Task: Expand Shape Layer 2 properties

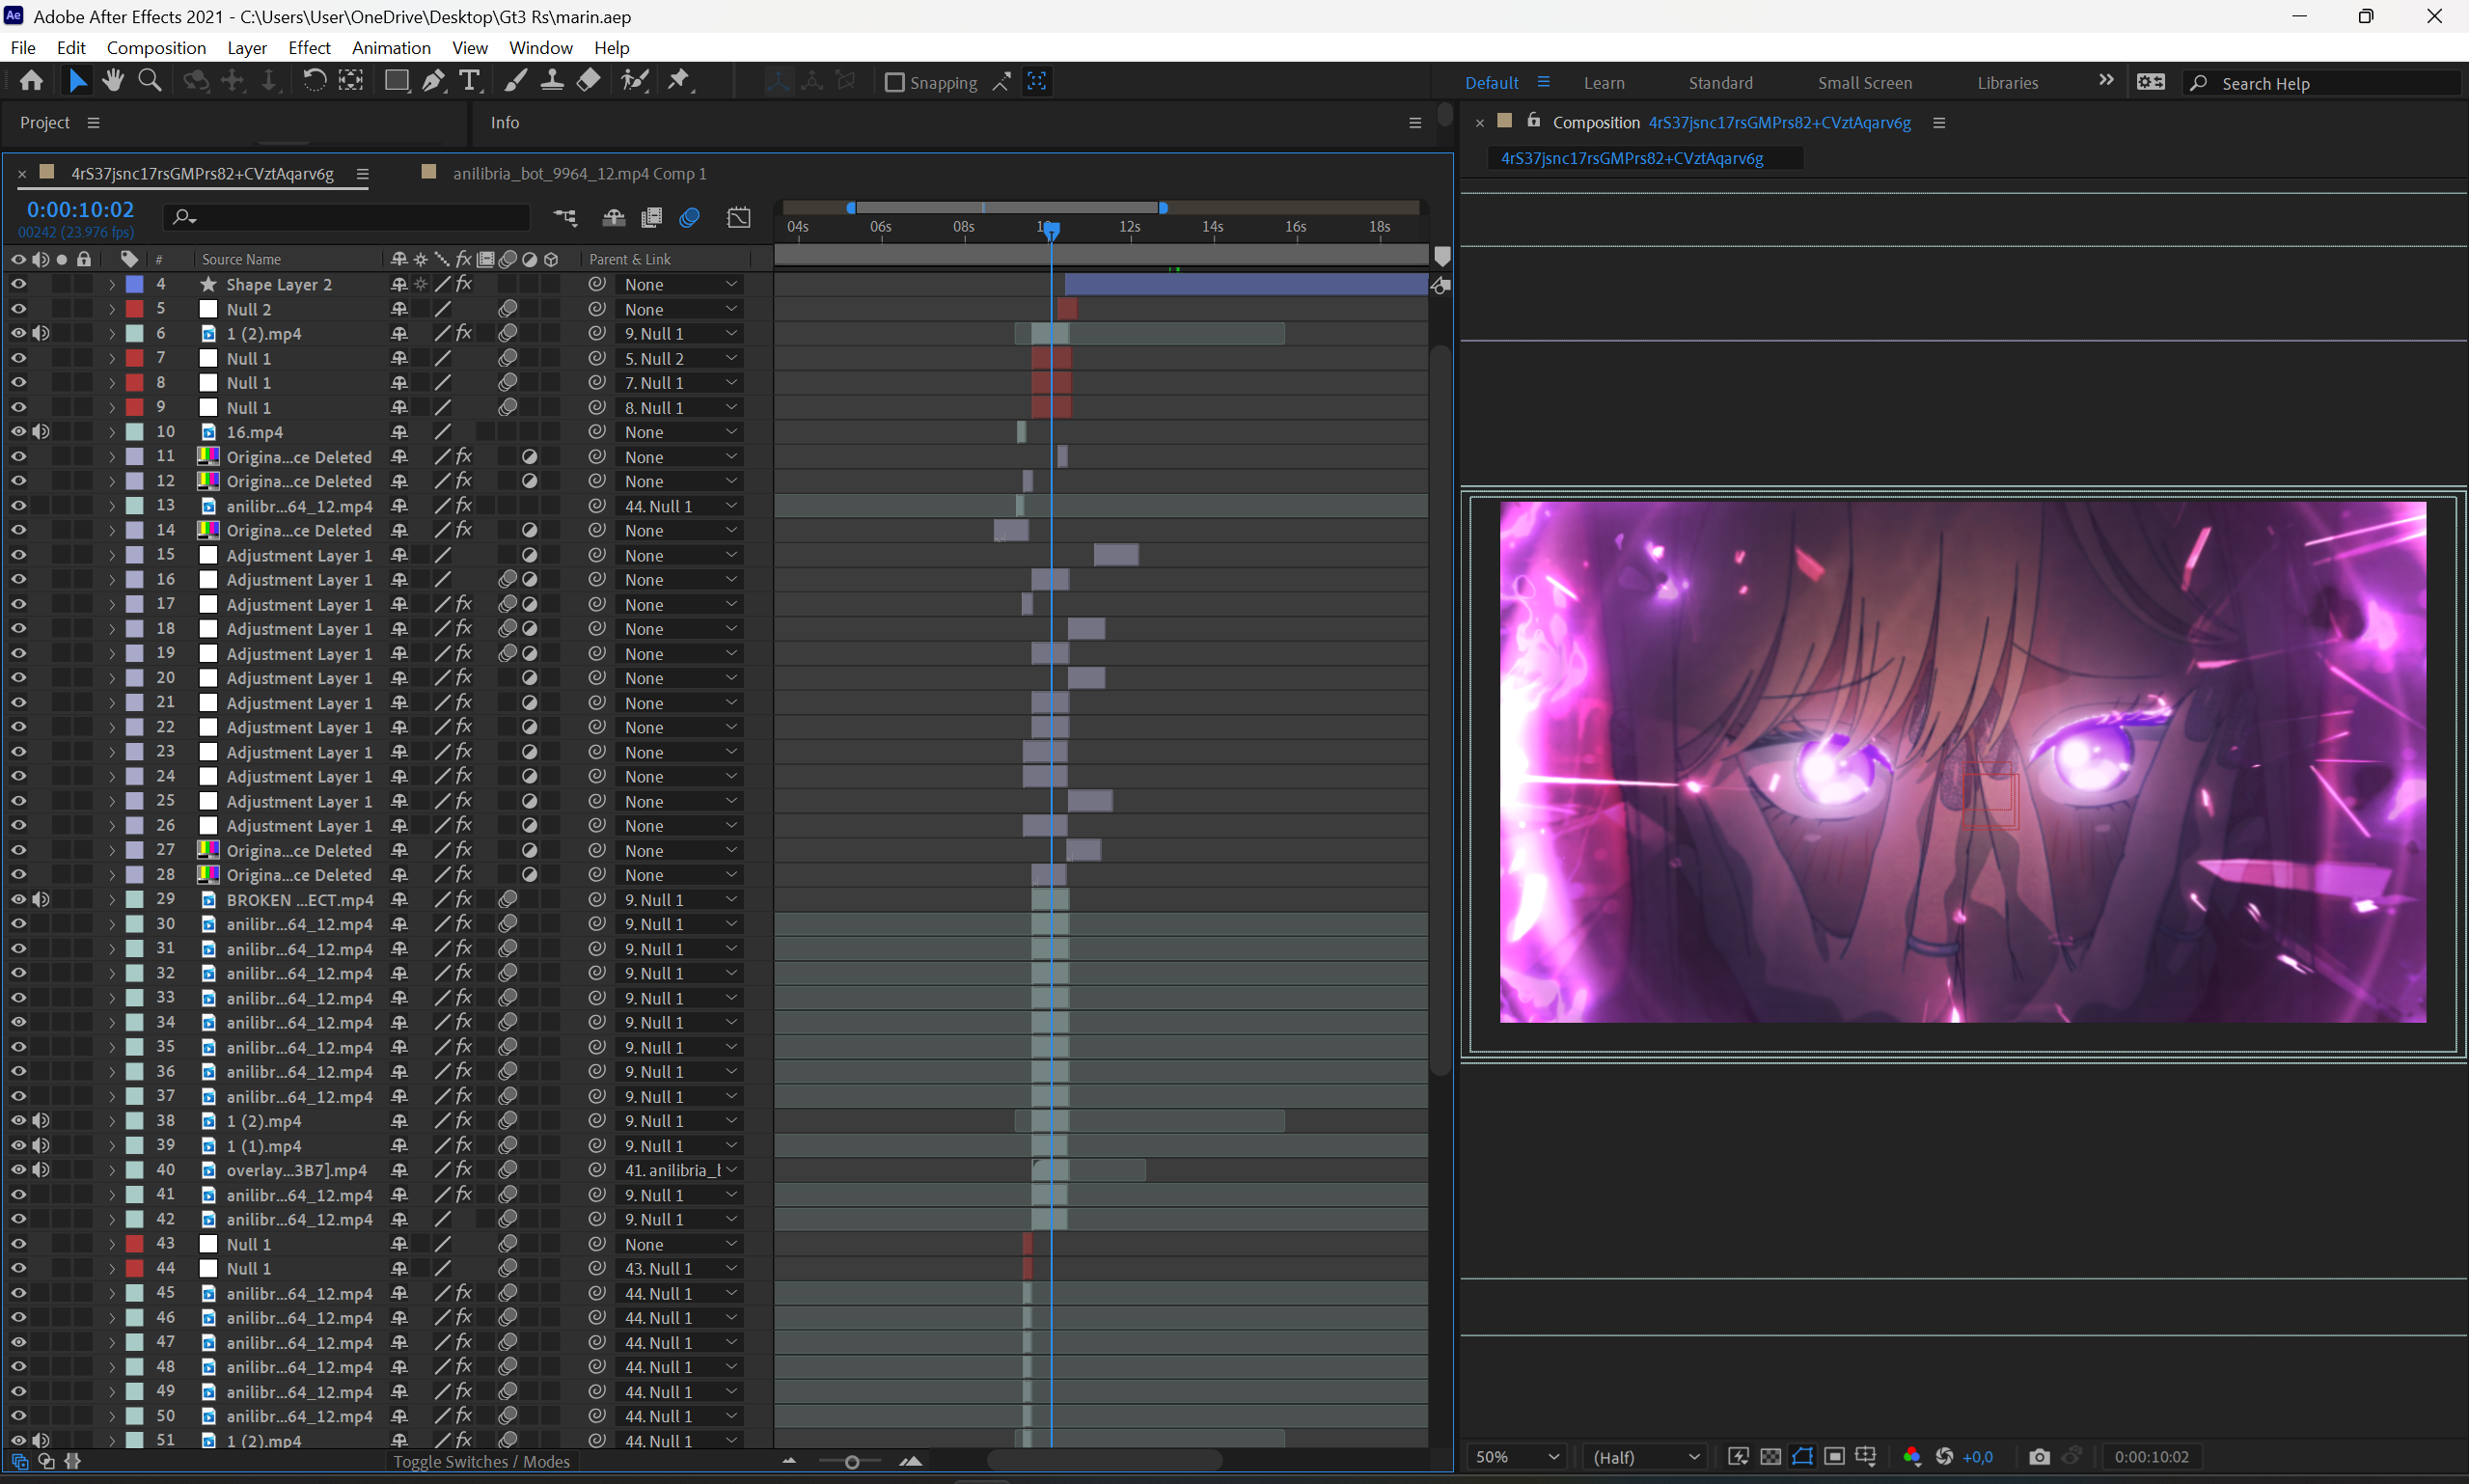Action: pyautogui.click(x=112, y=285)
